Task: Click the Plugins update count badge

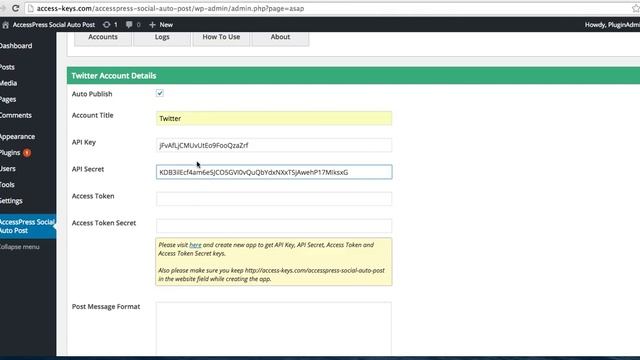Action: click(27, 153)
